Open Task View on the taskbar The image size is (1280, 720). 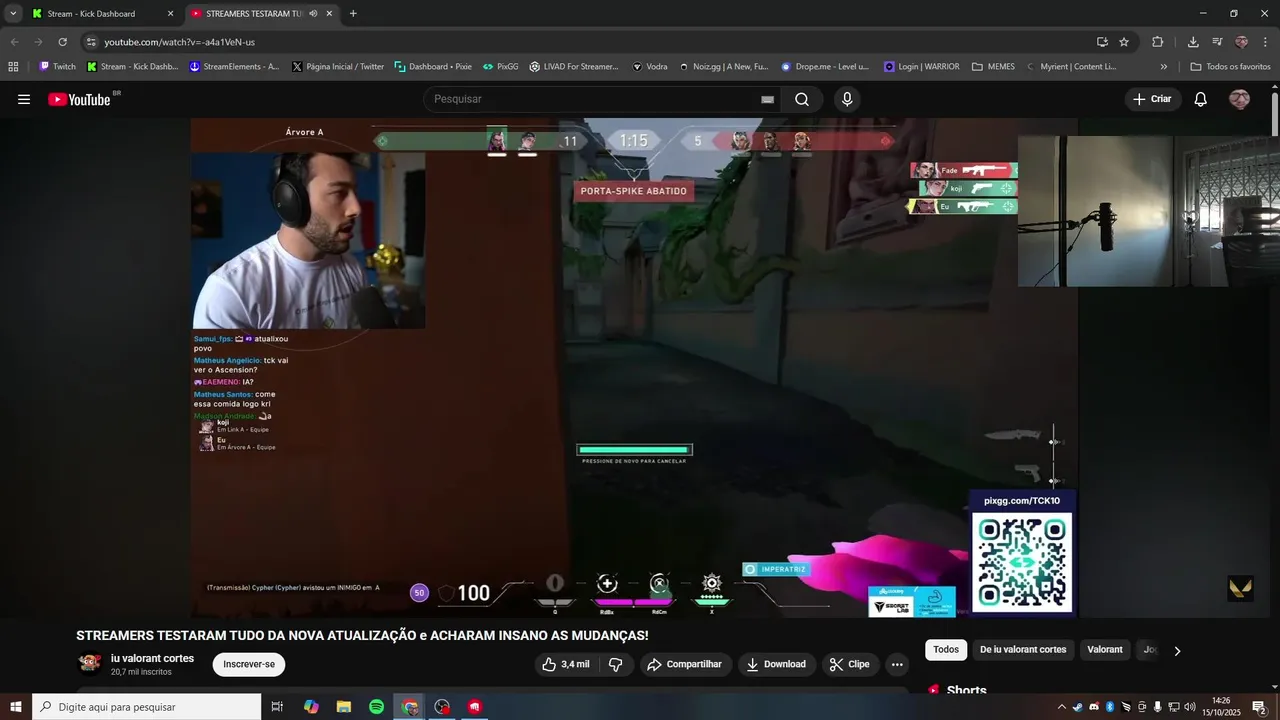(x=277, y=707)
